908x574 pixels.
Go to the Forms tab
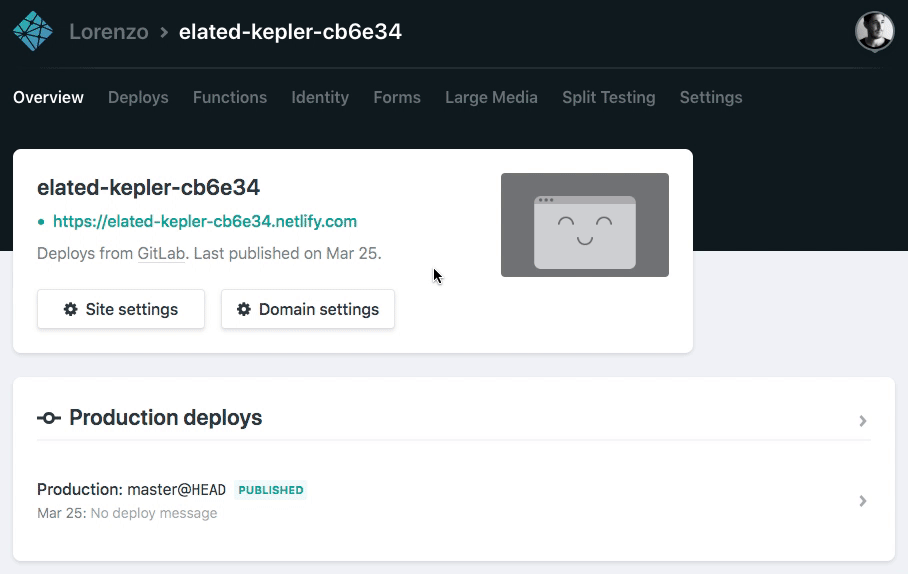point(397,97)
